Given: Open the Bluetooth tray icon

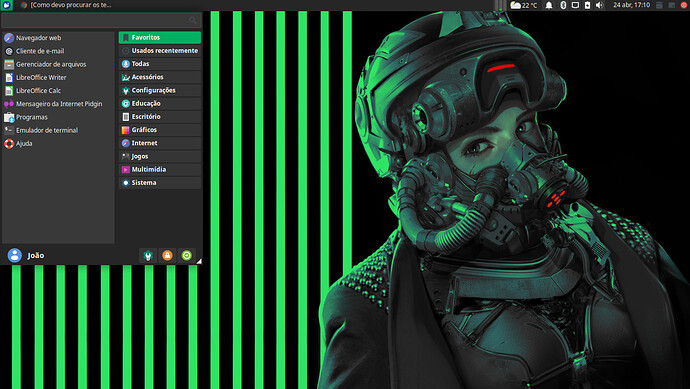Looking at the screenshot, I should point(563,5).
